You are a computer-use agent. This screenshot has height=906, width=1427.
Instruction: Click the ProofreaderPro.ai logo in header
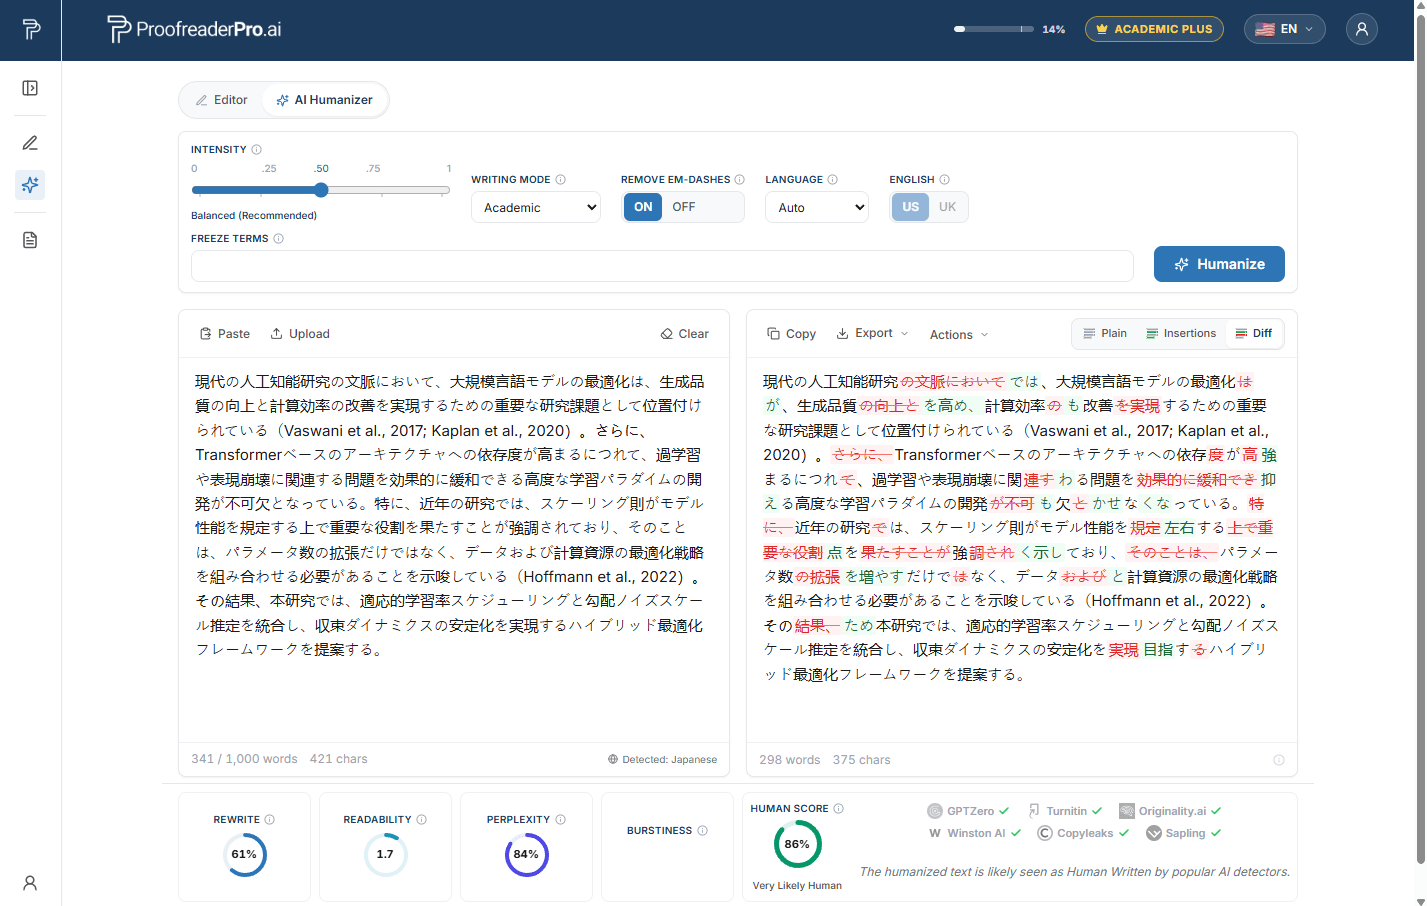click(194, 29)
